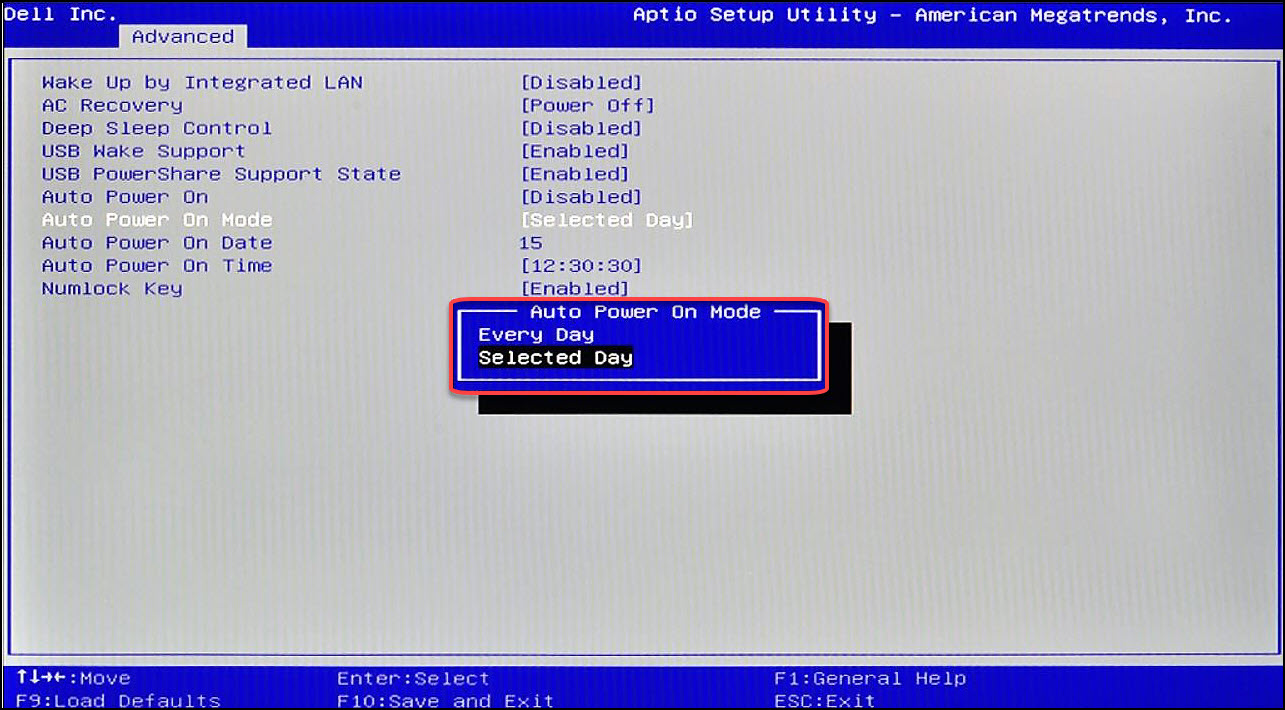
Task: Choose Selected Day in Auto Power On Mode
Action: coord(553,357)
